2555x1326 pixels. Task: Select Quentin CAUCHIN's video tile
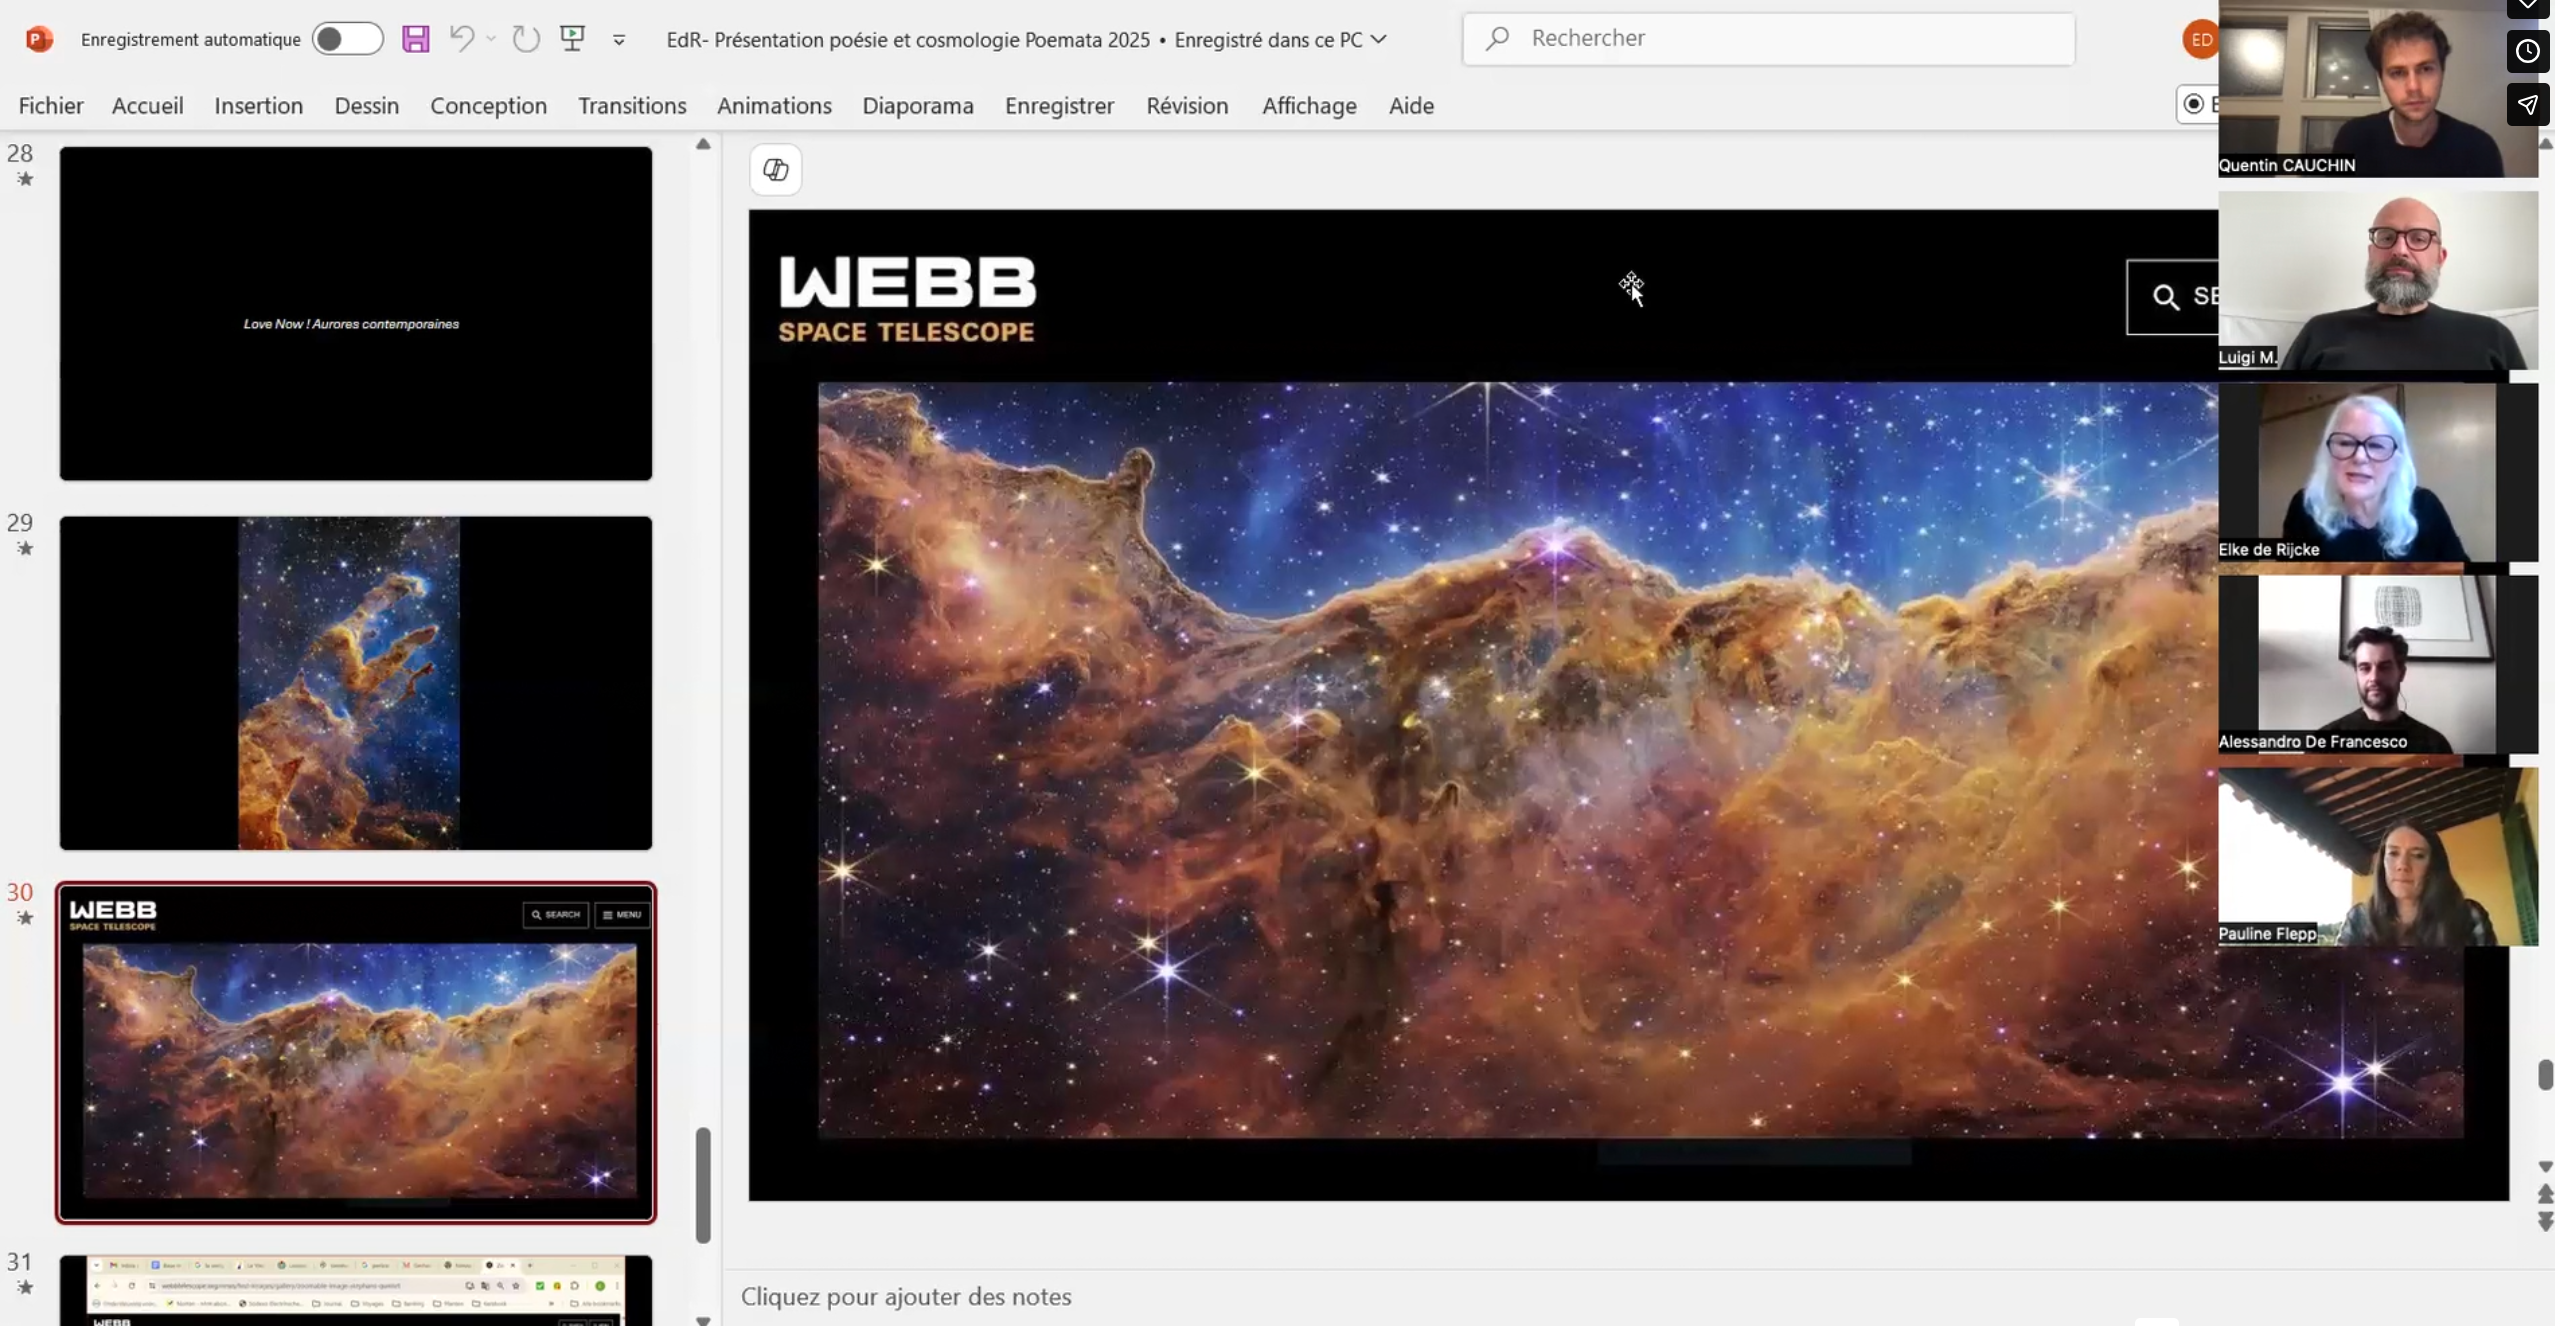(2378, 89)
